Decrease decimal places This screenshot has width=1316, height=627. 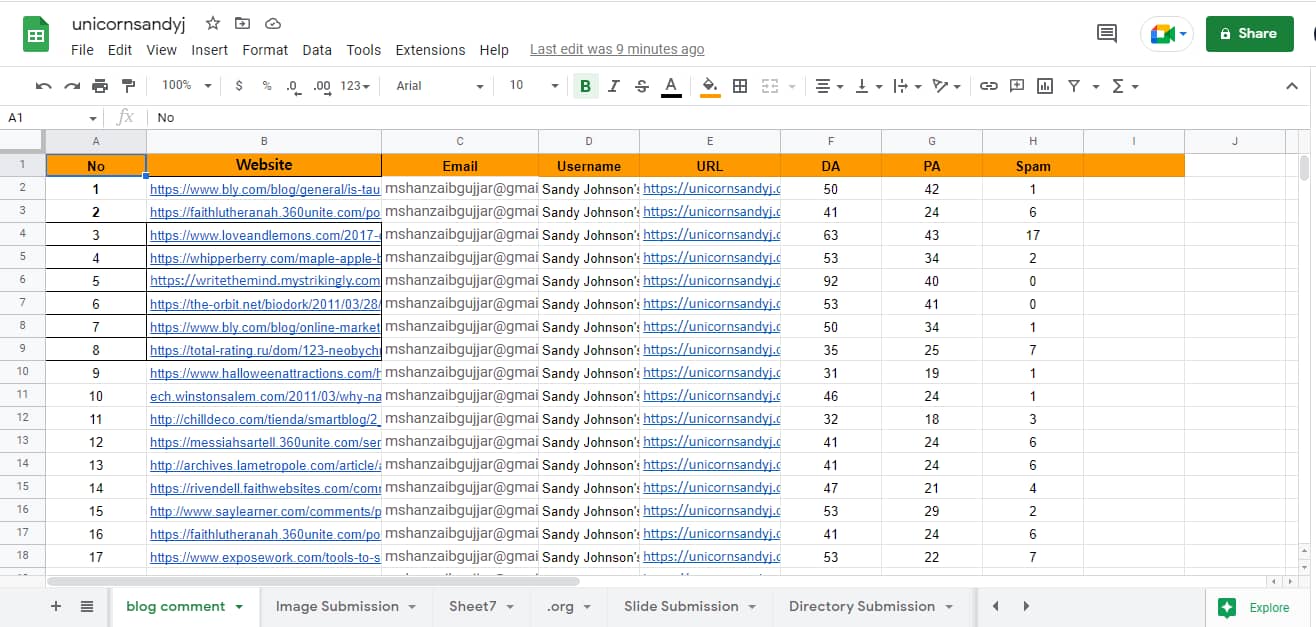[293, 86]
